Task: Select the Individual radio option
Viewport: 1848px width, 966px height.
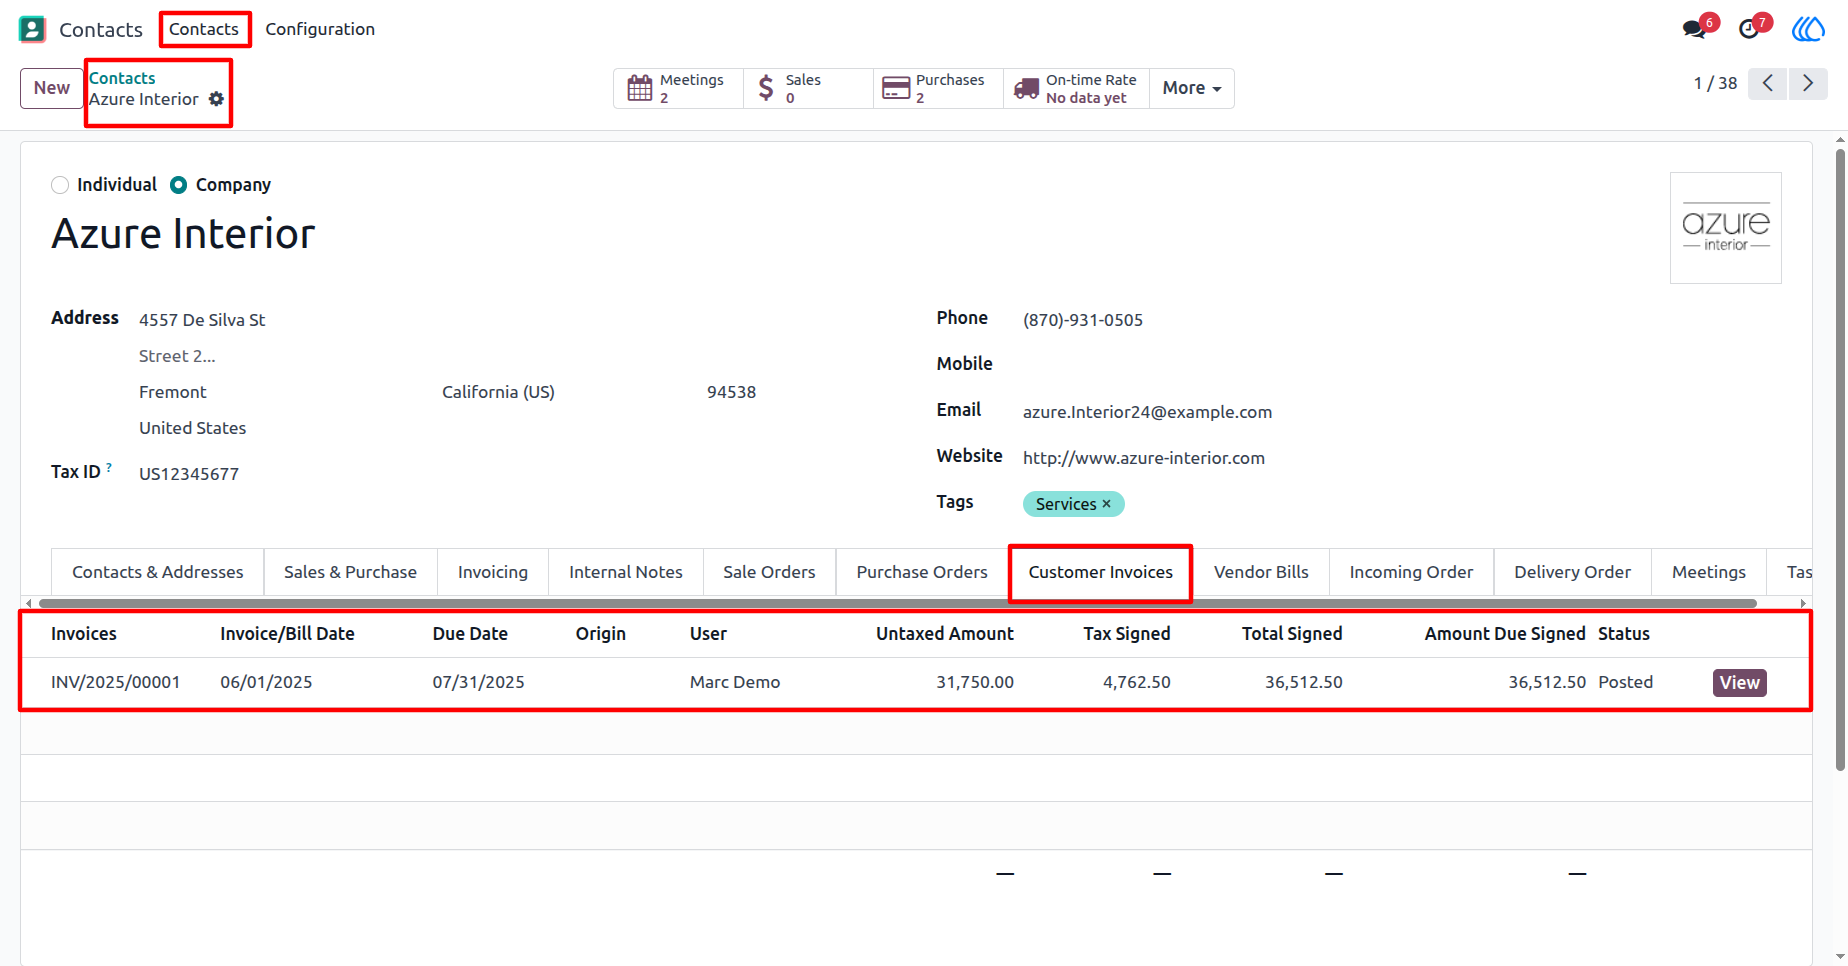Action: [x=60, y=185]
